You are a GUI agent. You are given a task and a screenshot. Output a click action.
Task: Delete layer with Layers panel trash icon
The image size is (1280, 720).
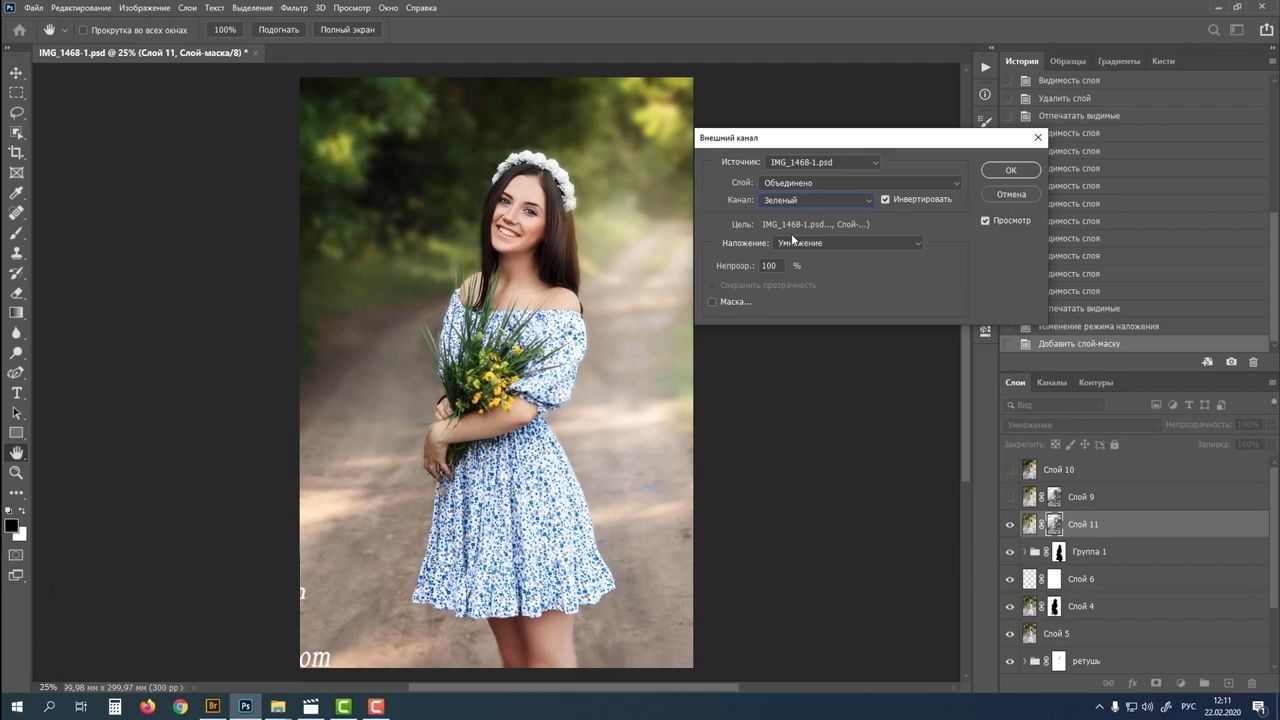point(1252,684)
